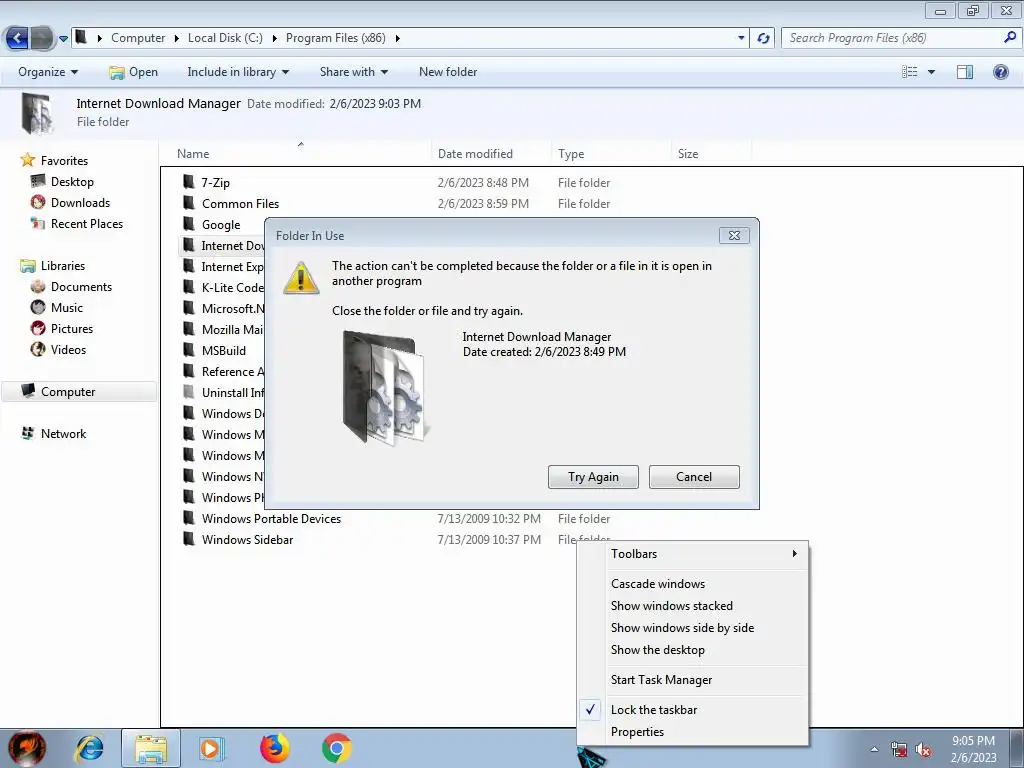Show hidden system tray icons
The image size is (1024, 768).
point(874,749)
